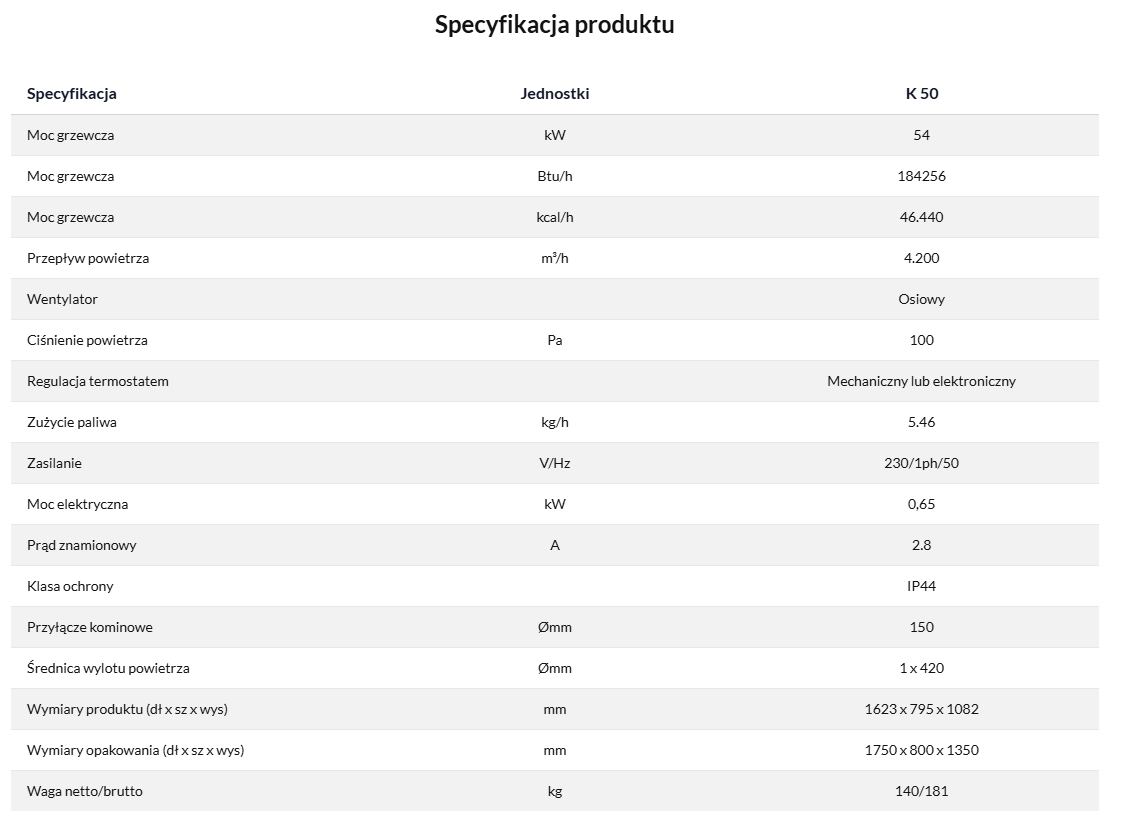
Task: Select the '1623 x 795 x 1082' dimensions value
Action: coord(921,709)
